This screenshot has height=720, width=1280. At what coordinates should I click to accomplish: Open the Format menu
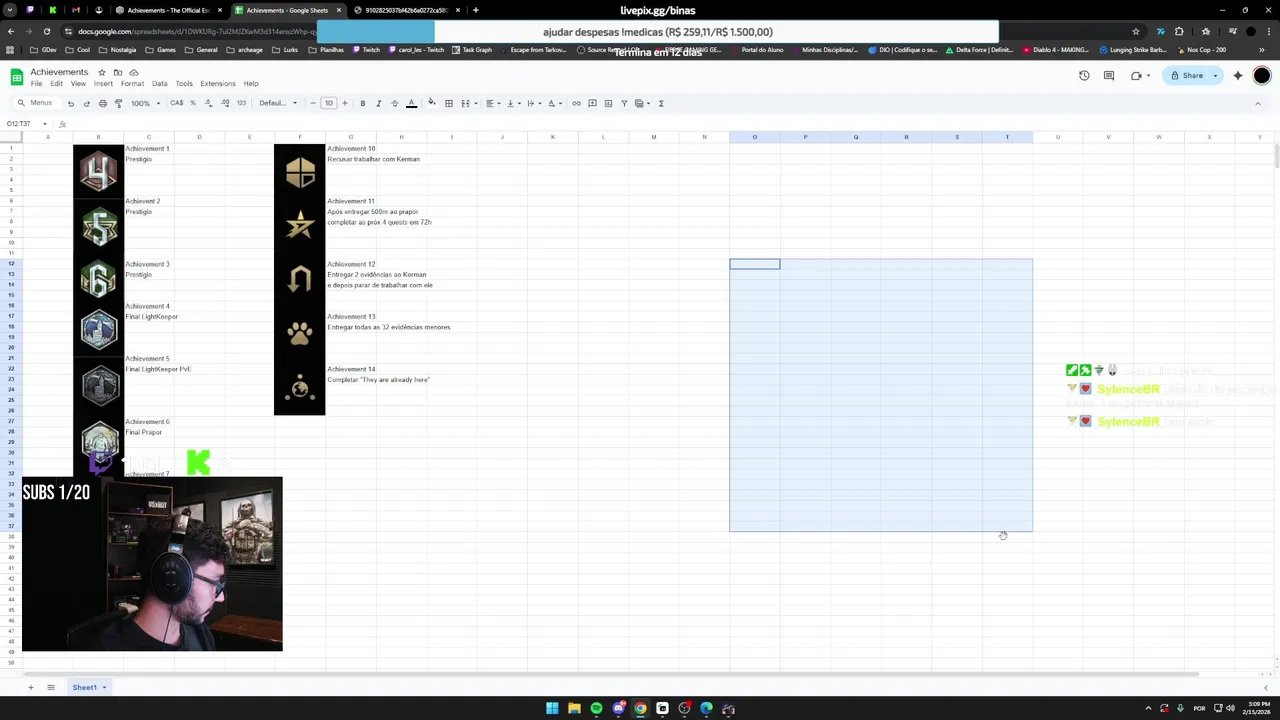(132, 84)
